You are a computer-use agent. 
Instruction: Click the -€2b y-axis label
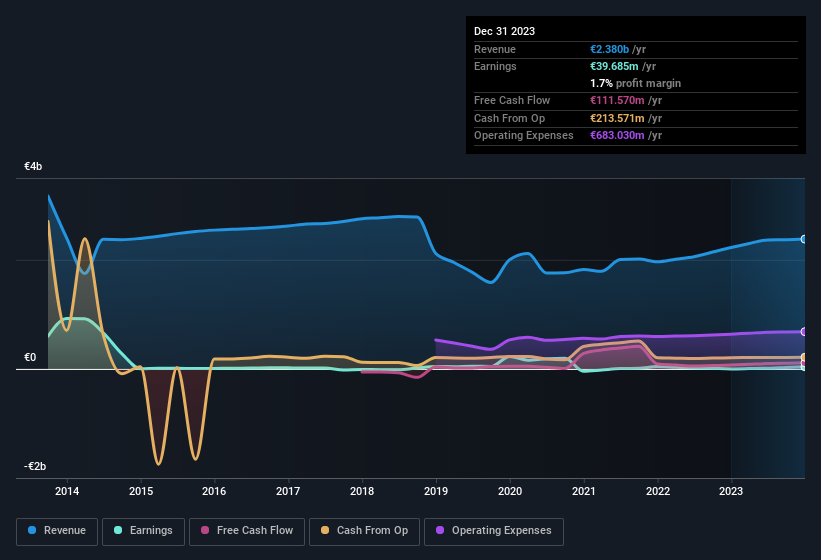click(35, 466)
